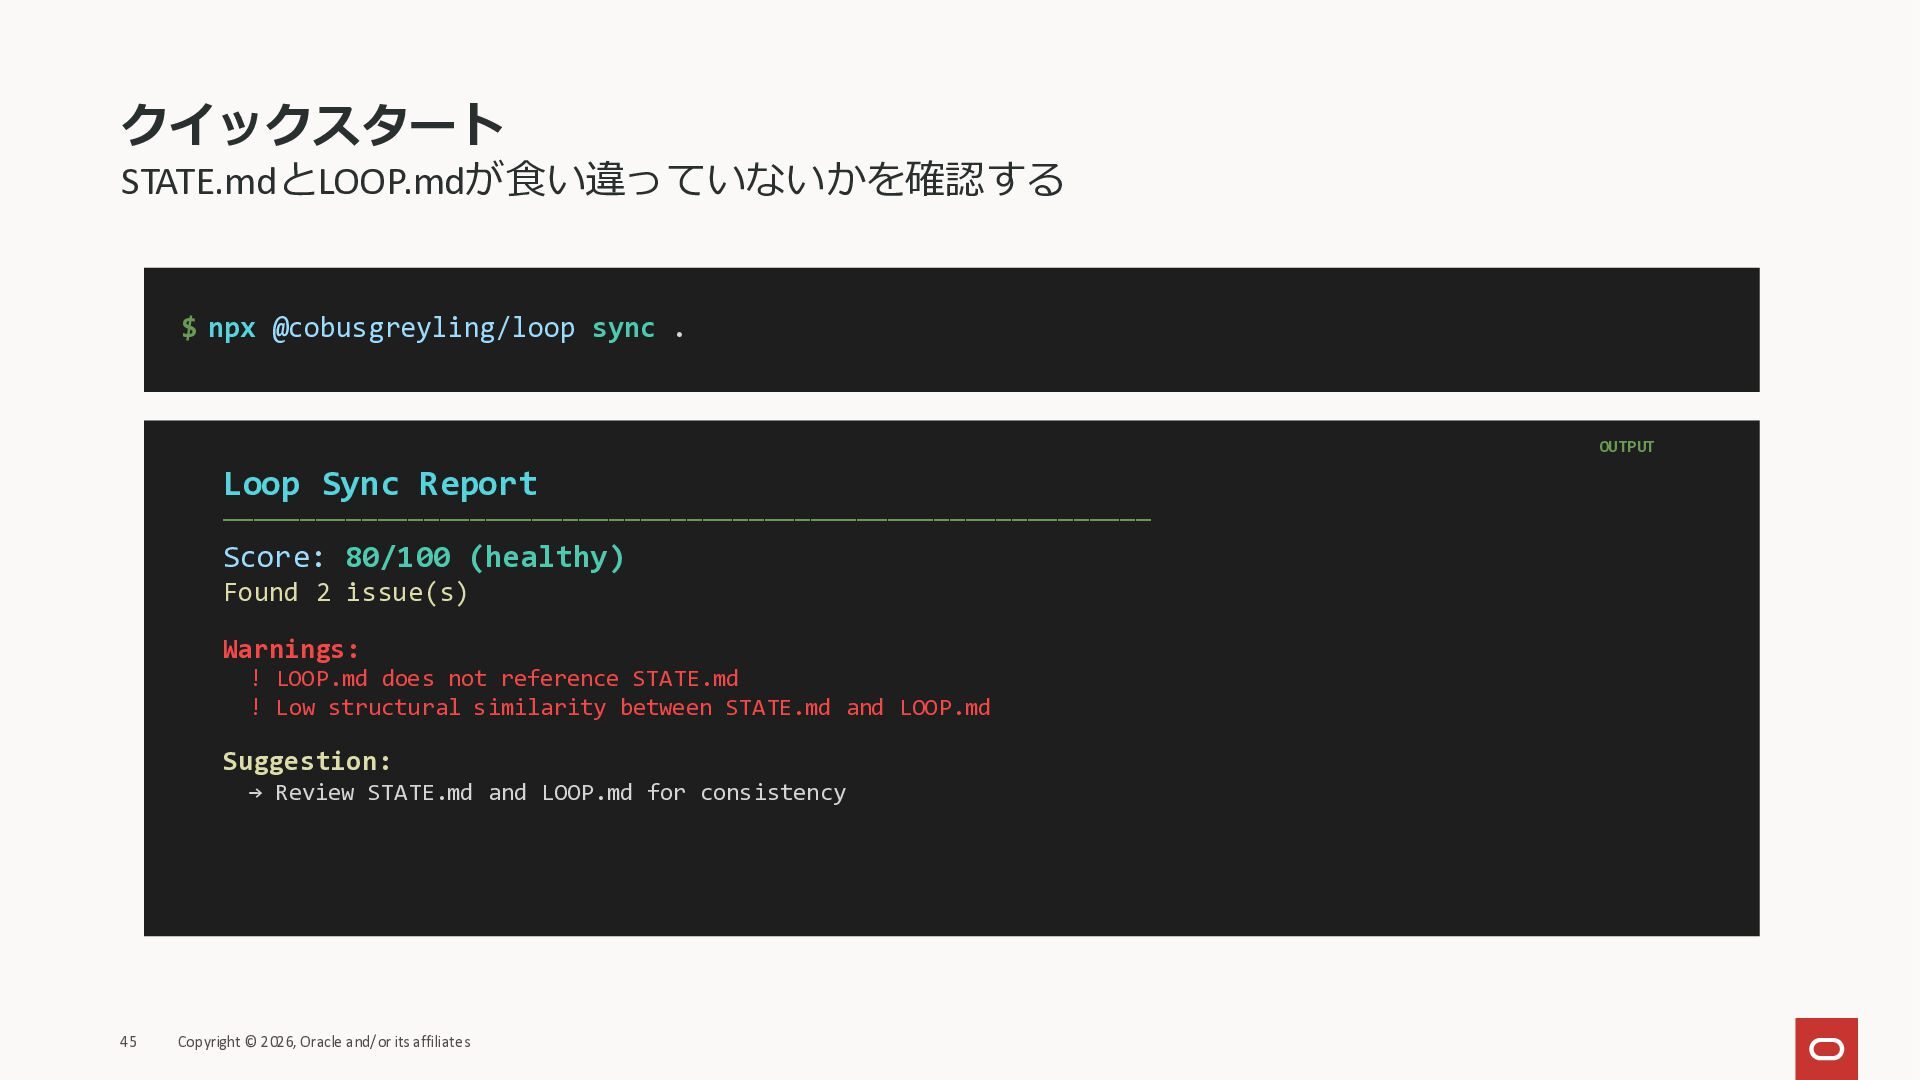Click the Low structural similarity warning line
This screenshot has width=1920, height=1080.
coord(620,707)
